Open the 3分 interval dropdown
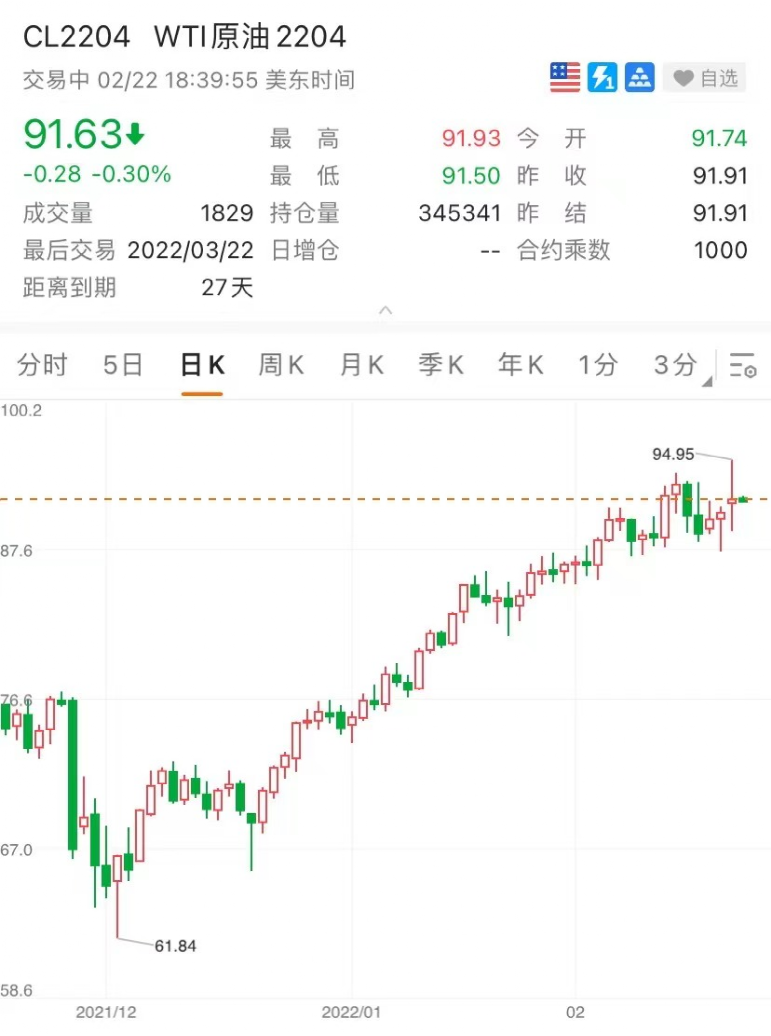 click(681, 366)
